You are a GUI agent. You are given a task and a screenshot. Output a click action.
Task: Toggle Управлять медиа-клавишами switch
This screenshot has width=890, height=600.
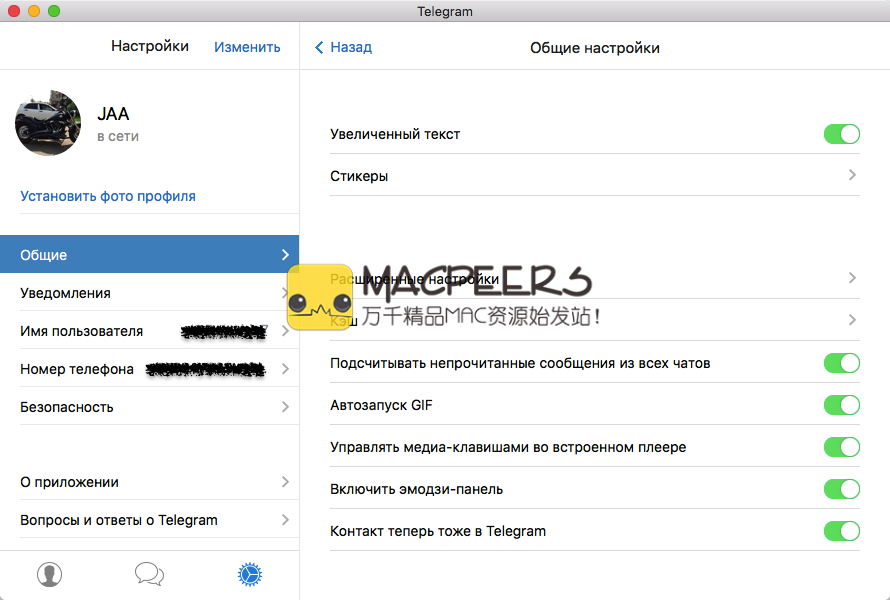(842, 447)
